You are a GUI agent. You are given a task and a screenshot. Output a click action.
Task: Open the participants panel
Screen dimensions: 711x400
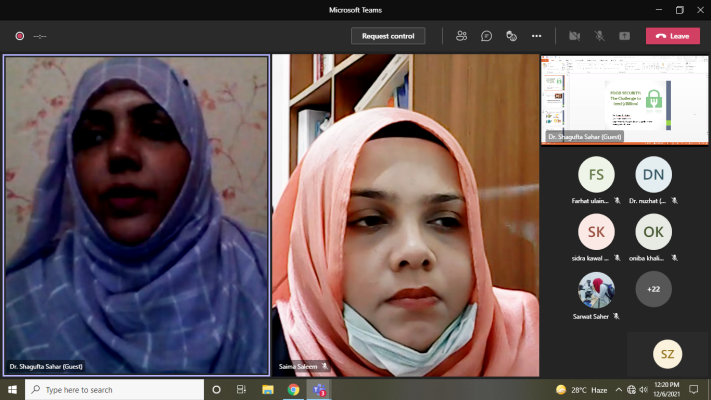pyautogui.click(x=461, y=36)
